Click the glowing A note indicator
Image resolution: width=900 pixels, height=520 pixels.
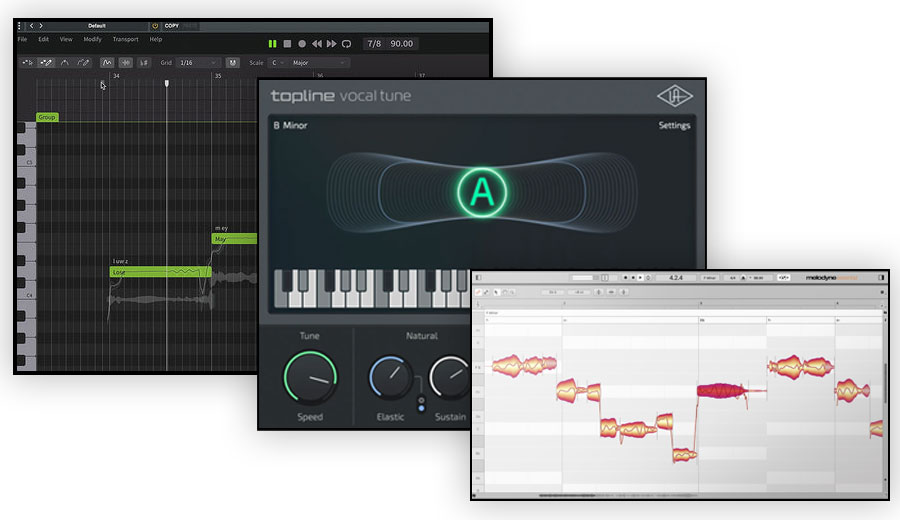(482, 192)
